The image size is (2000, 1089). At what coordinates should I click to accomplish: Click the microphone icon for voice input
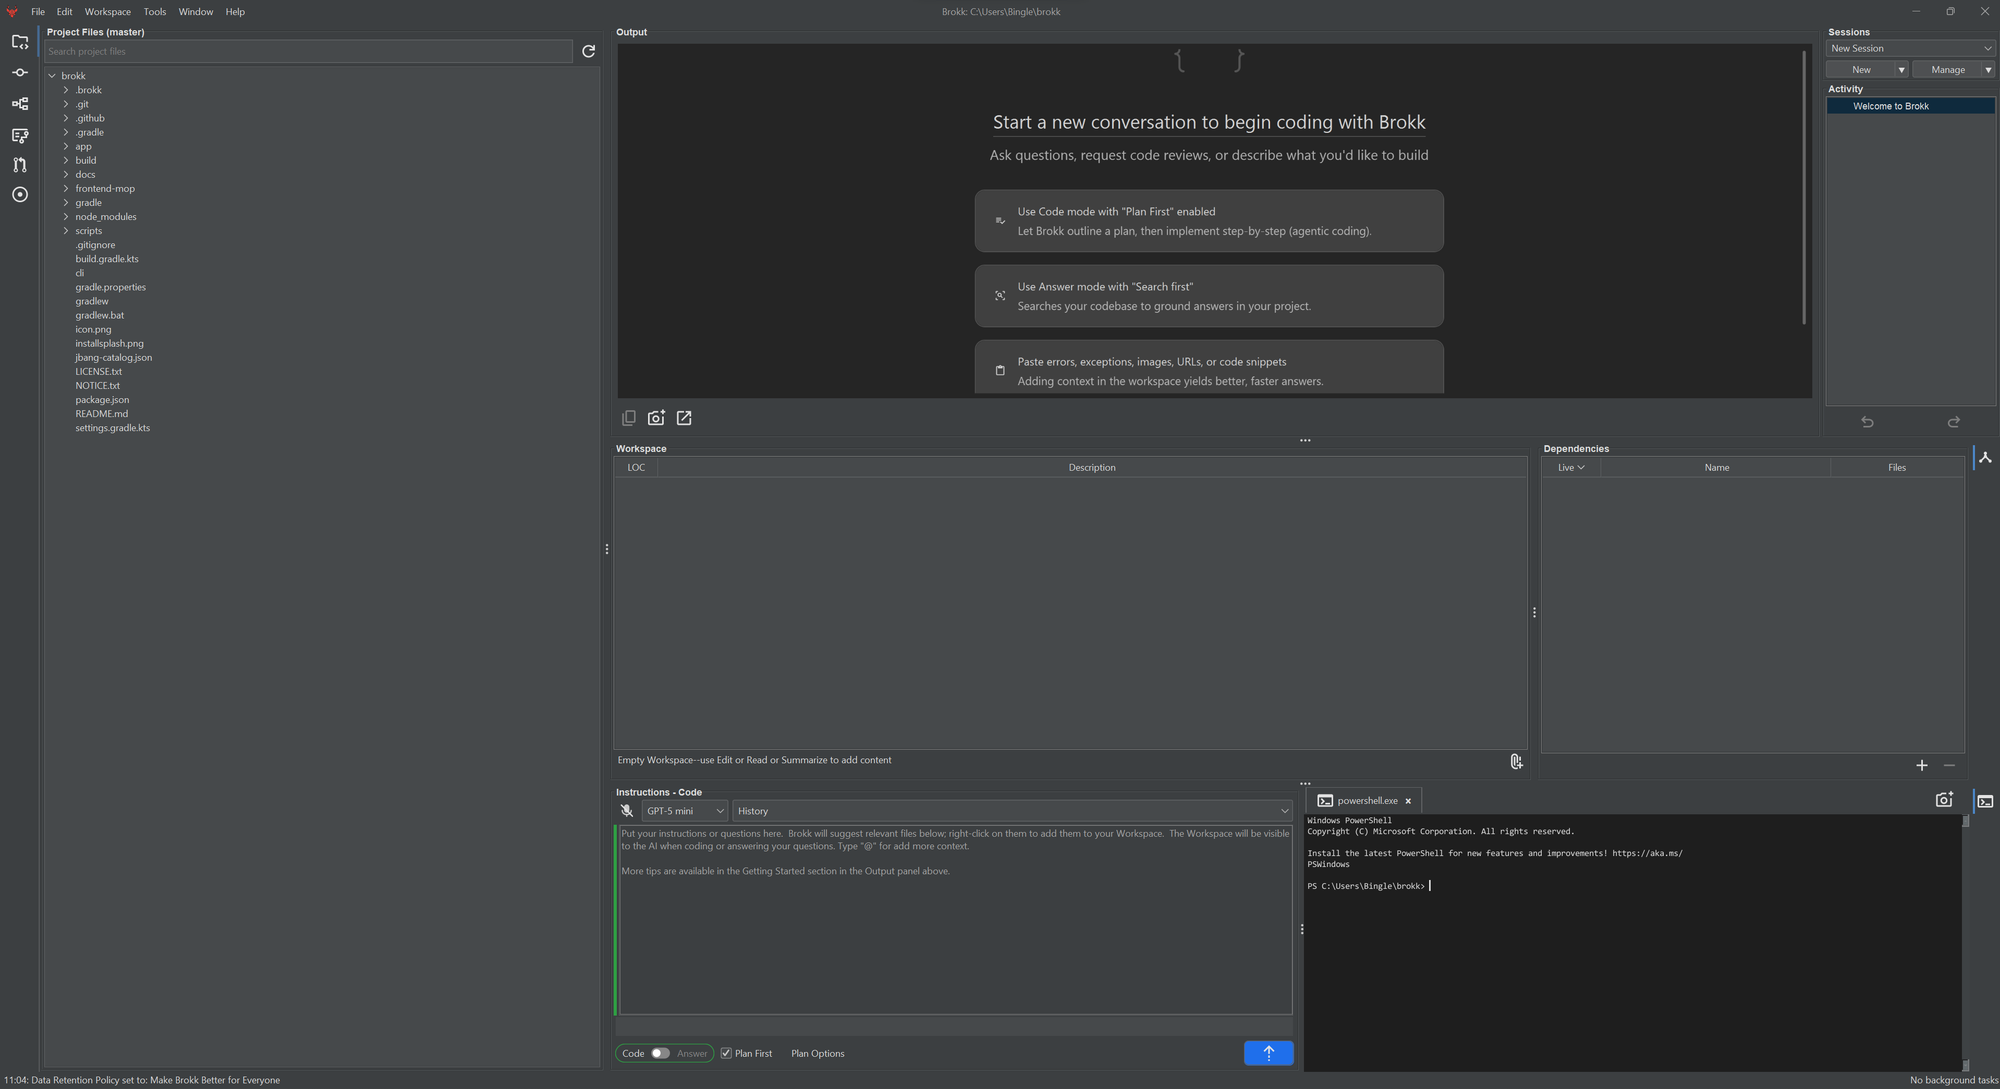point(627,810)
